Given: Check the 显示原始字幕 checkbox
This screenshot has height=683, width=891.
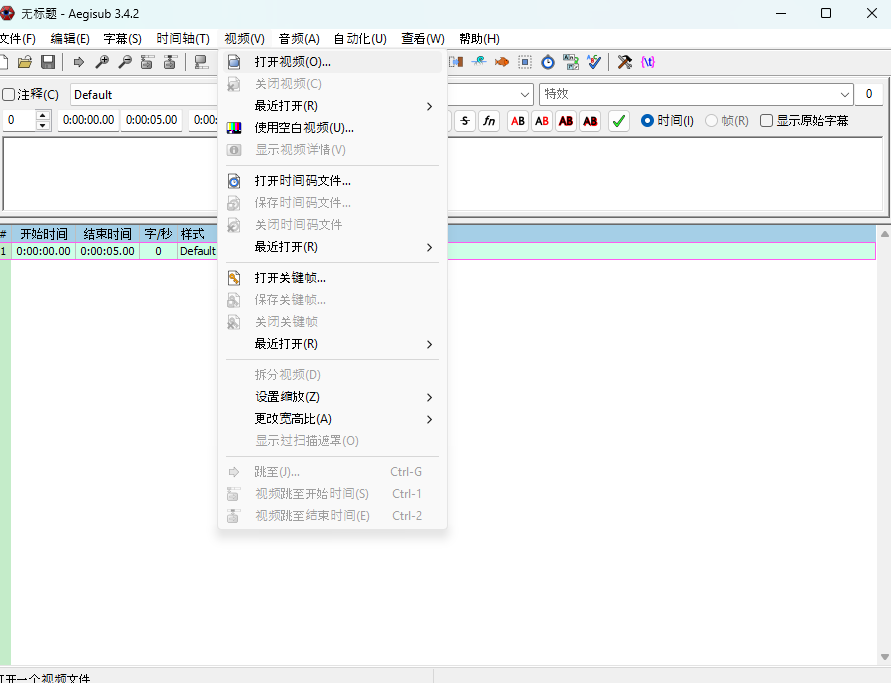Looking at the screenshot, I should (767, 121).
